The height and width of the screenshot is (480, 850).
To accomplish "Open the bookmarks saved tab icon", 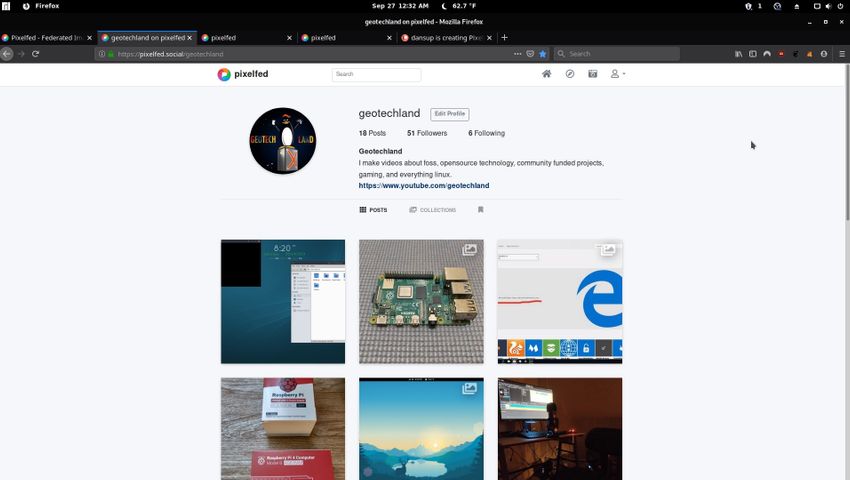I will (x=480, y=210).
